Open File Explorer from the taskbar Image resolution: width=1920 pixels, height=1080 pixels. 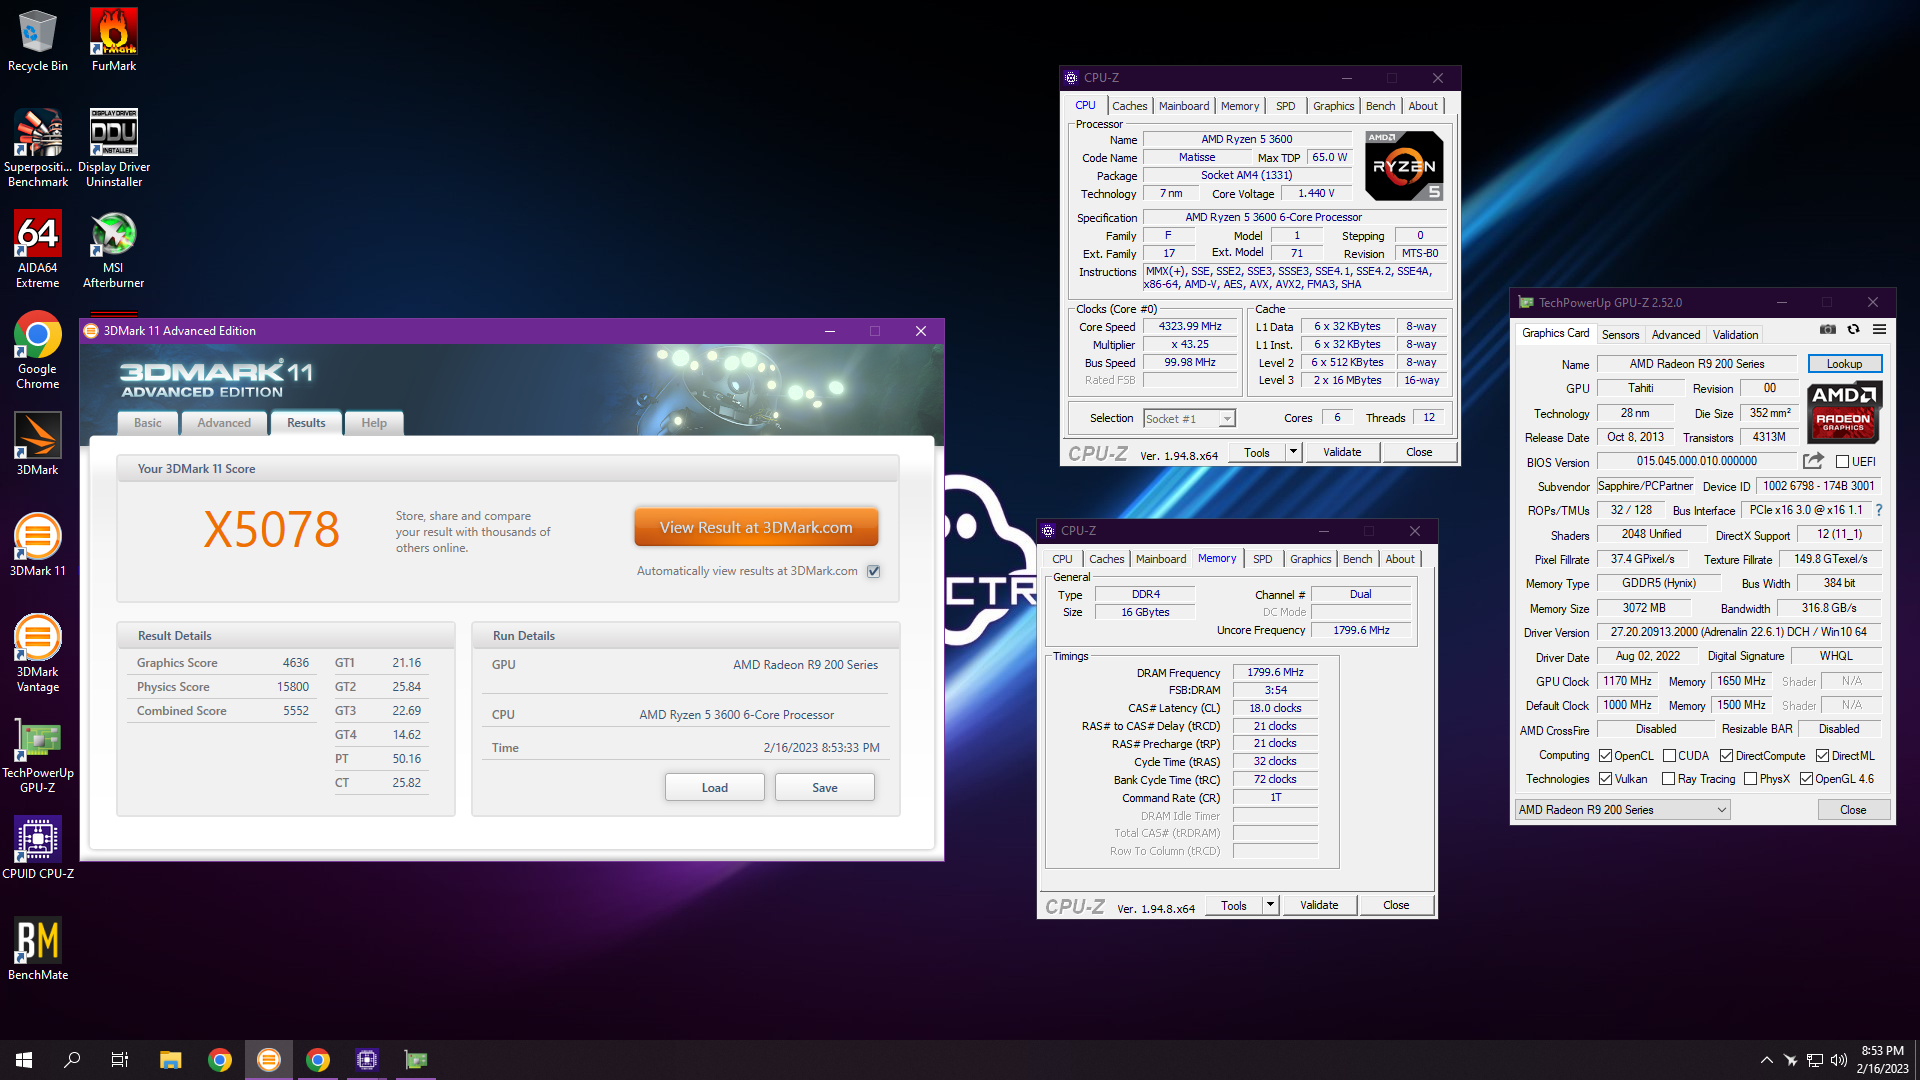point(170,1060)
